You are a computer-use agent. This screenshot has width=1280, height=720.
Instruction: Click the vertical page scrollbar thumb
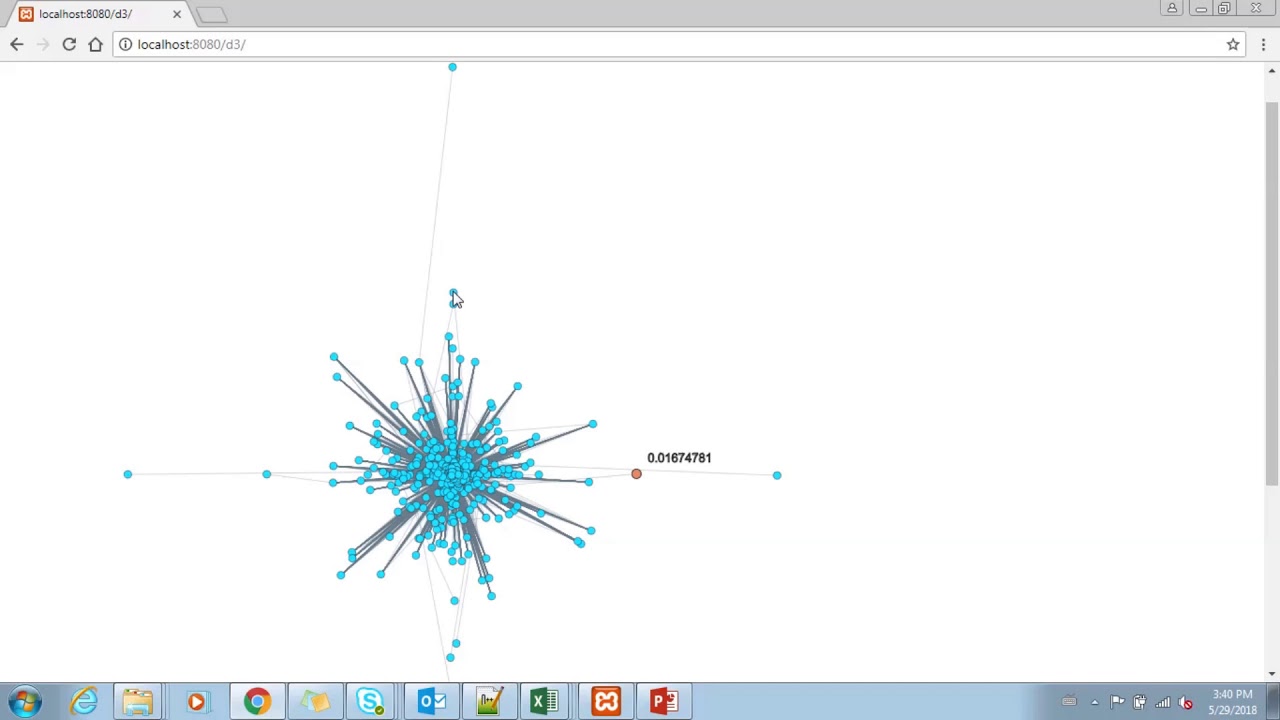pos(1272,293)
